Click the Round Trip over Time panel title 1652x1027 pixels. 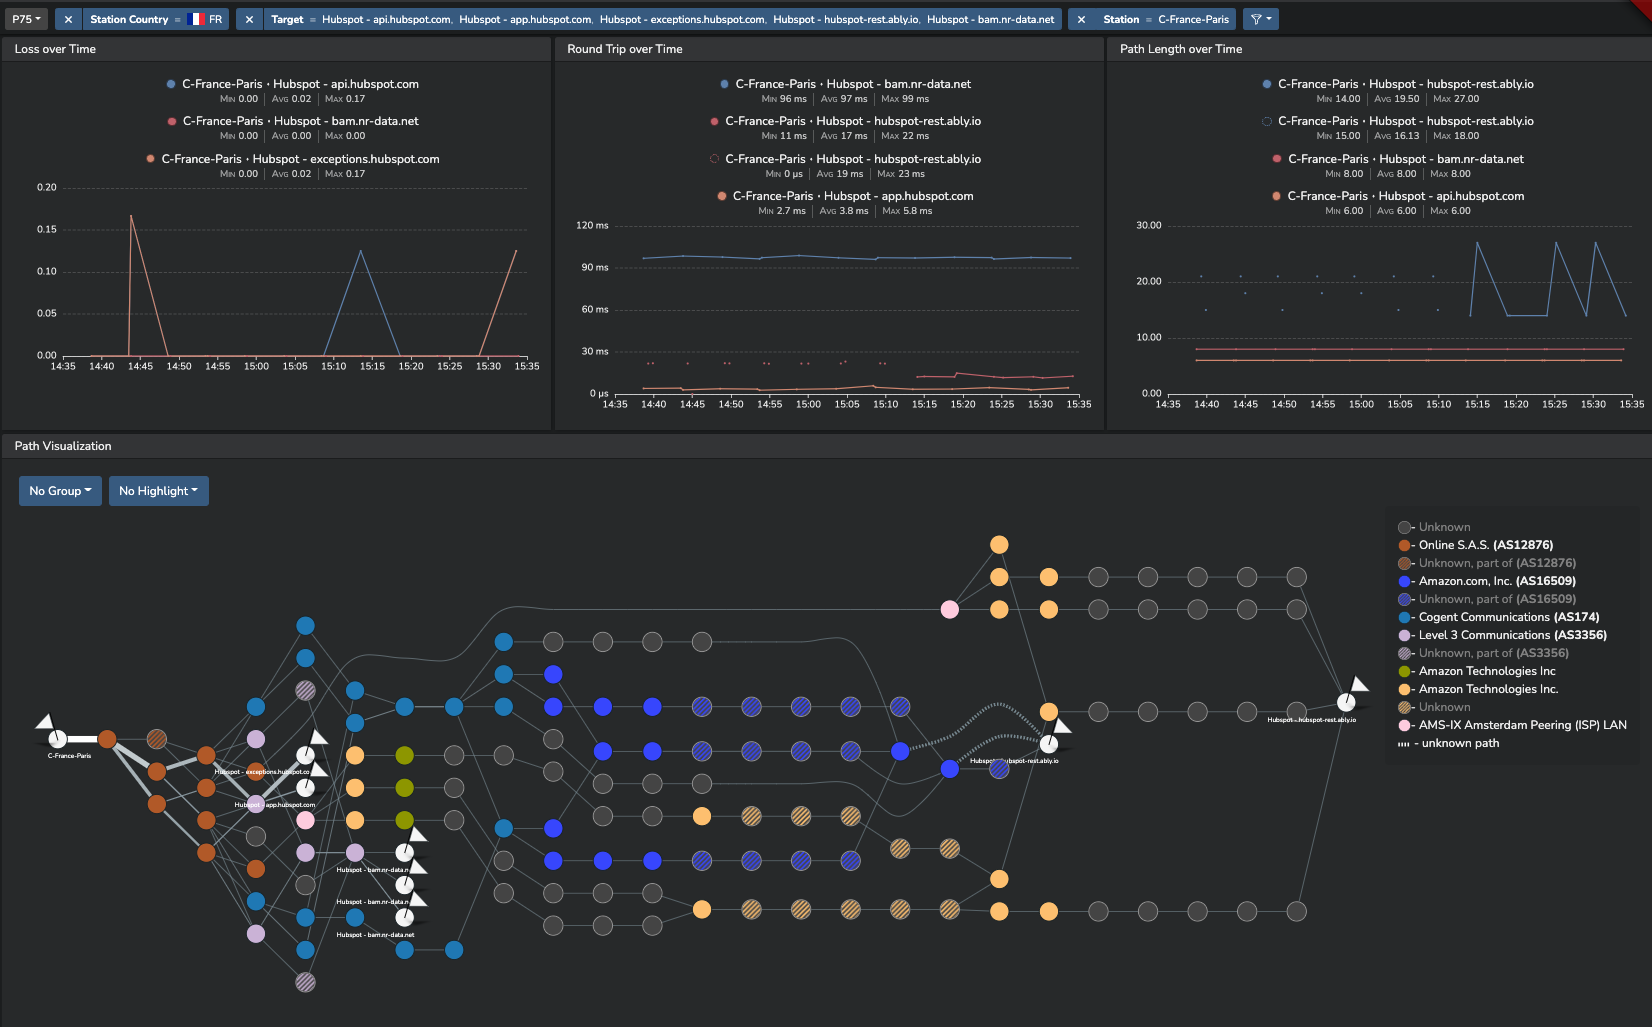pyautogui.click(x=625, y=49)
